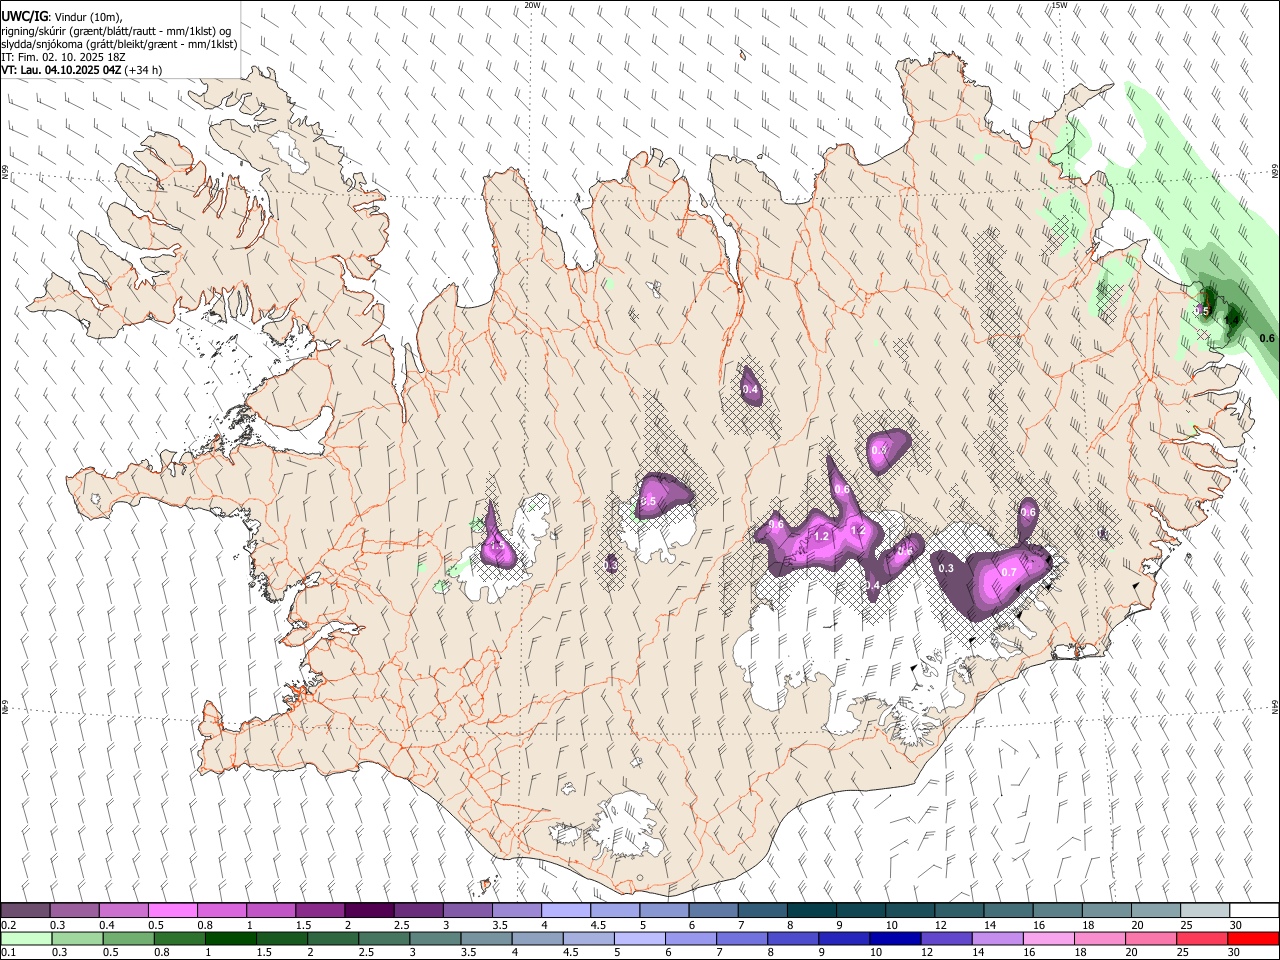Select the "0.7" snowfall value on the map
The image size is (1280, 960).
pyautogui.click(x=1008, y=573)
